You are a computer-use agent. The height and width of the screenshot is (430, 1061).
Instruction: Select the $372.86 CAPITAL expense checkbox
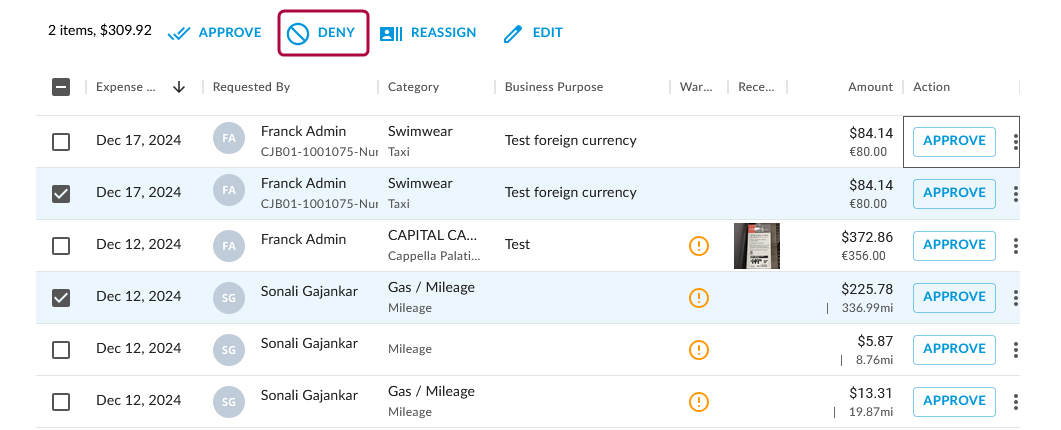pyautogui.click(x=61, y=246)
